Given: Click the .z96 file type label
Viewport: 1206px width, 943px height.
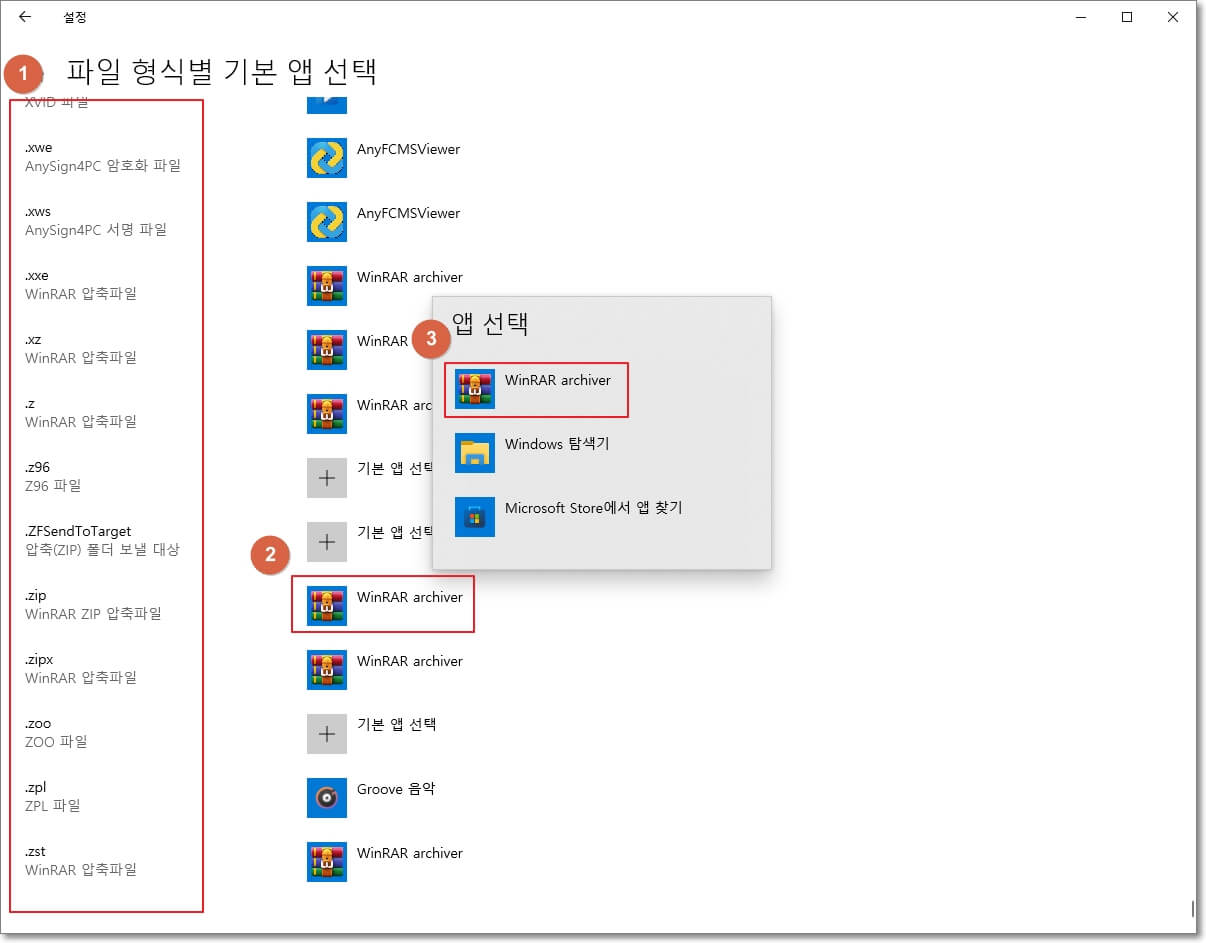Looking at the screenshot, I should click(38, 468).
